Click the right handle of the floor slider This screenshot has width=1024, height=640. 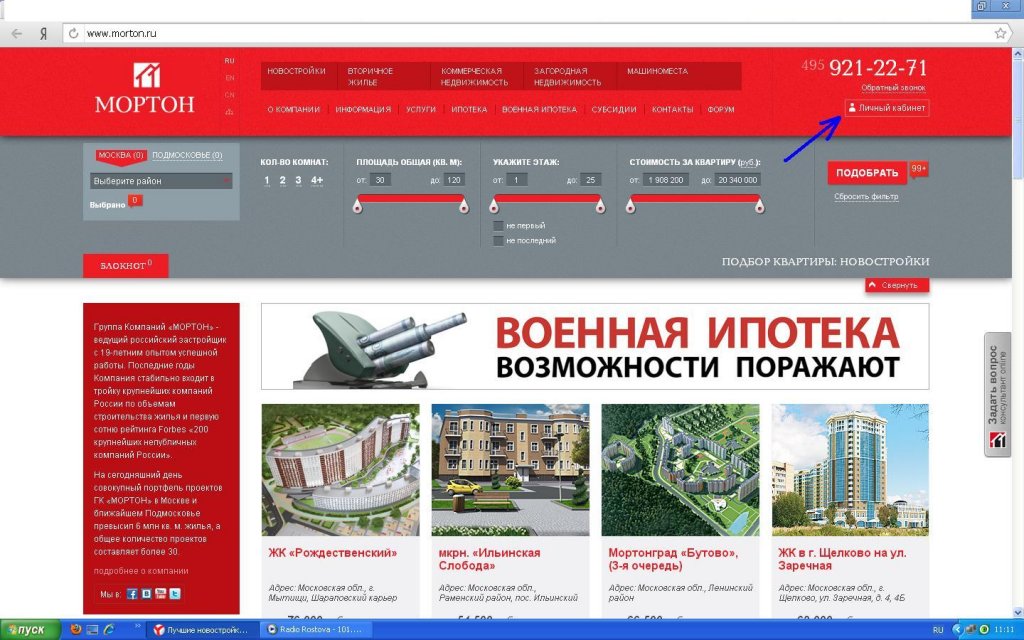click(600, 207)
